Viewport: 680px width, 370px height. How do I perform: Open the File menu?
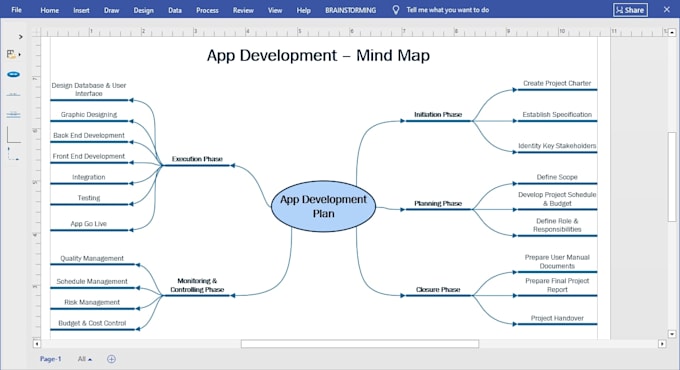(x=16, y=10)
